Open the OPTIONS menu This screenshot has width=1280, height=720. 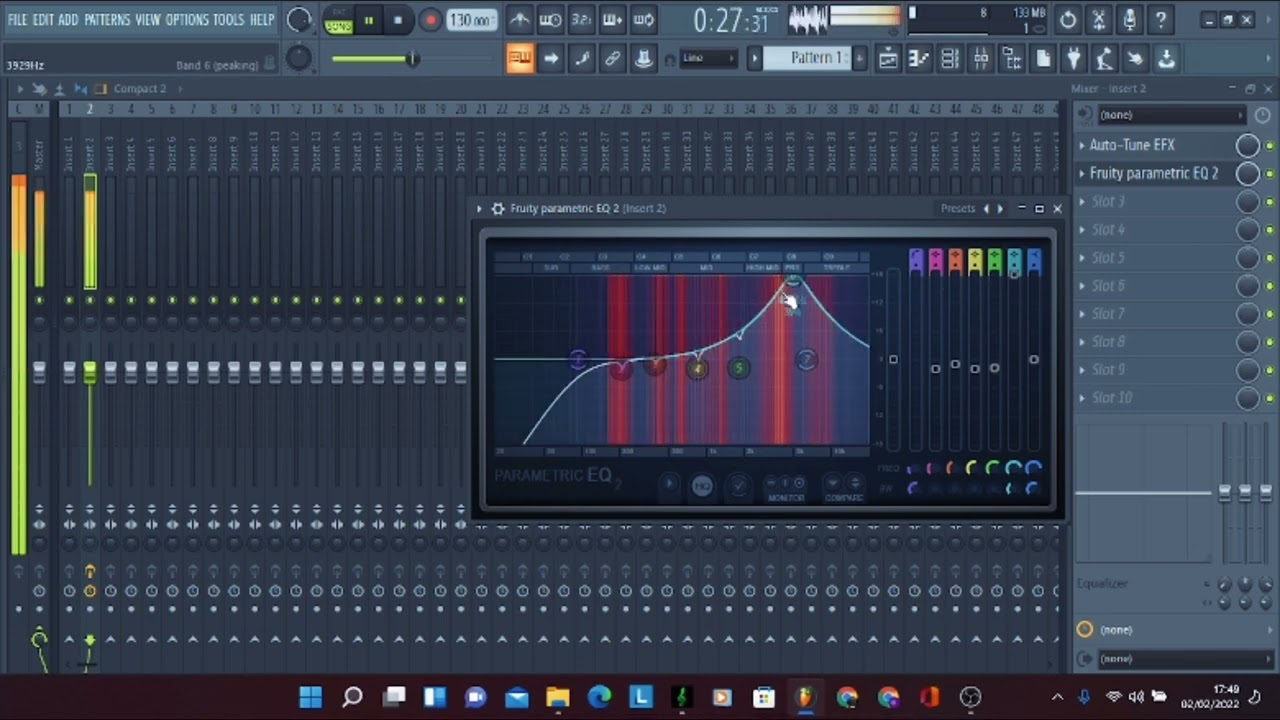(x=187, y=19)
